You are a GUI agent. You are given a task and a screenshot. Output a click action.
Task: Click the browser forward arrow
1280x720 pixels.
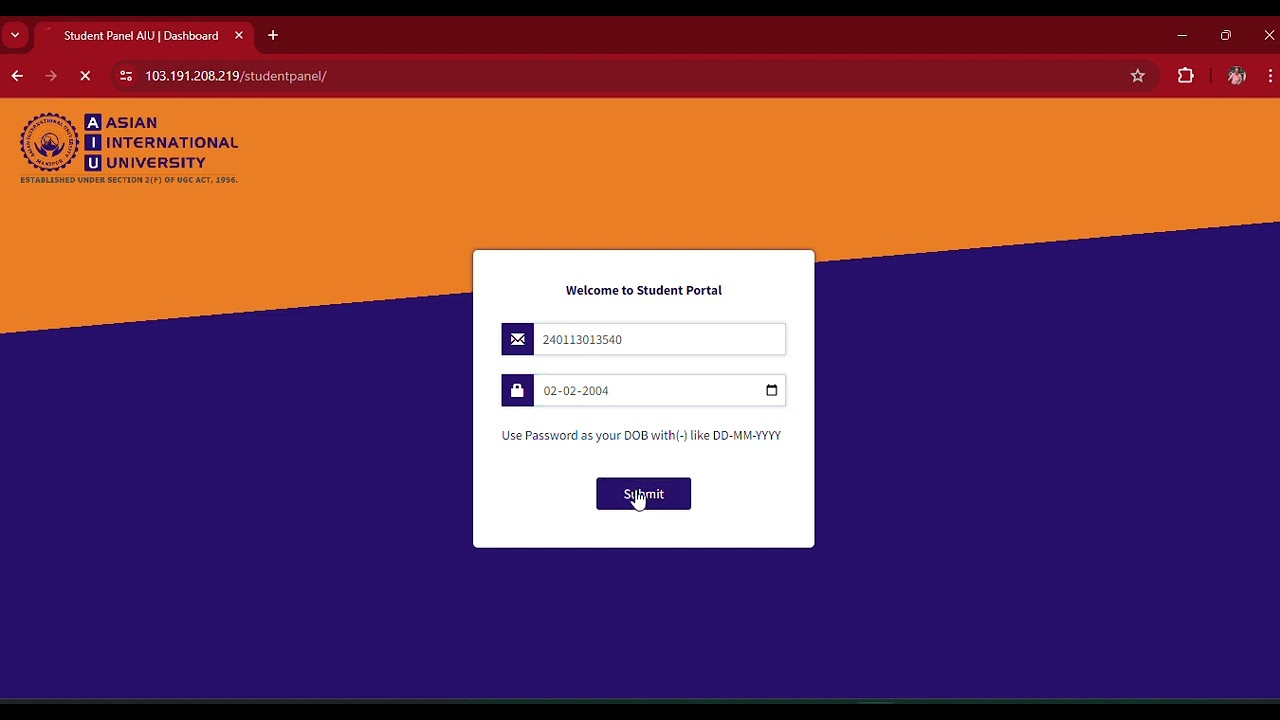(x=51, y=76)
